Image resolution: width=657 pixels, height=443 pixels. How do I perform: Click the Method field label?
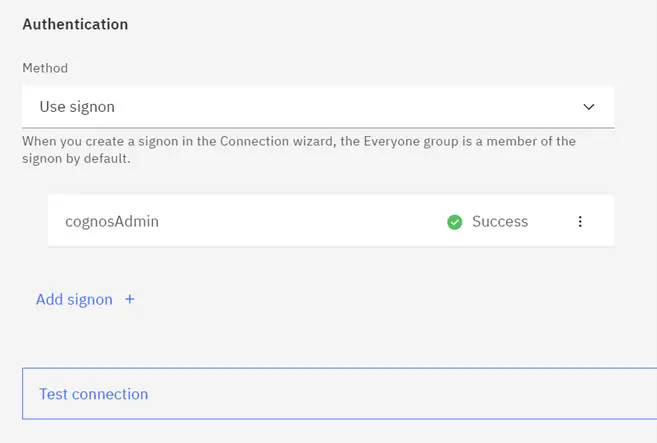click(x=45, y=68)
